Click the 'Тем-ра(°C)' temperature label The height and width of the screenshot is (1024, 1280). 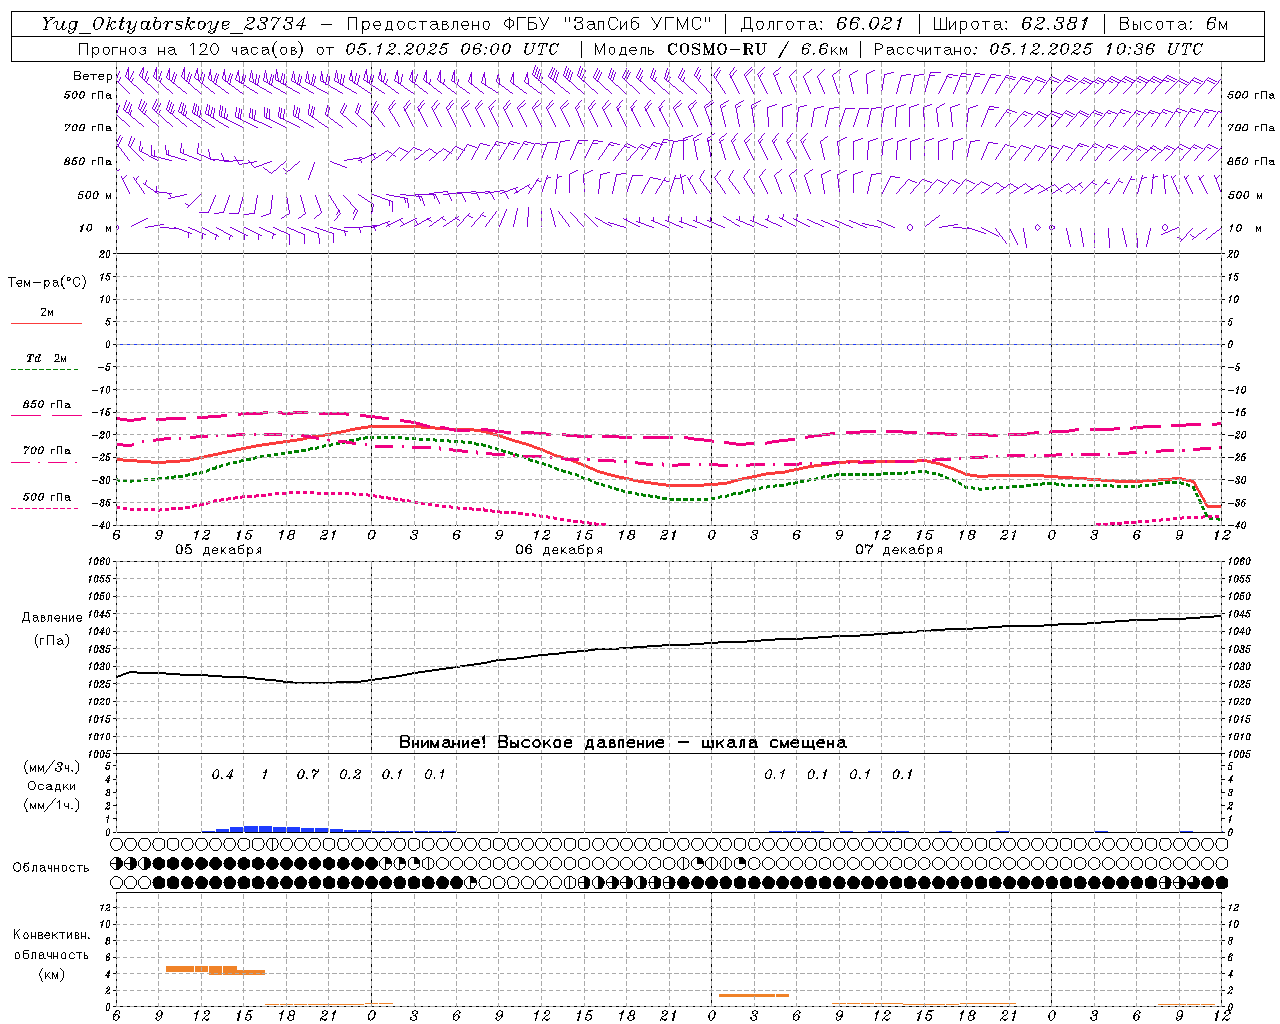point(47,283)
